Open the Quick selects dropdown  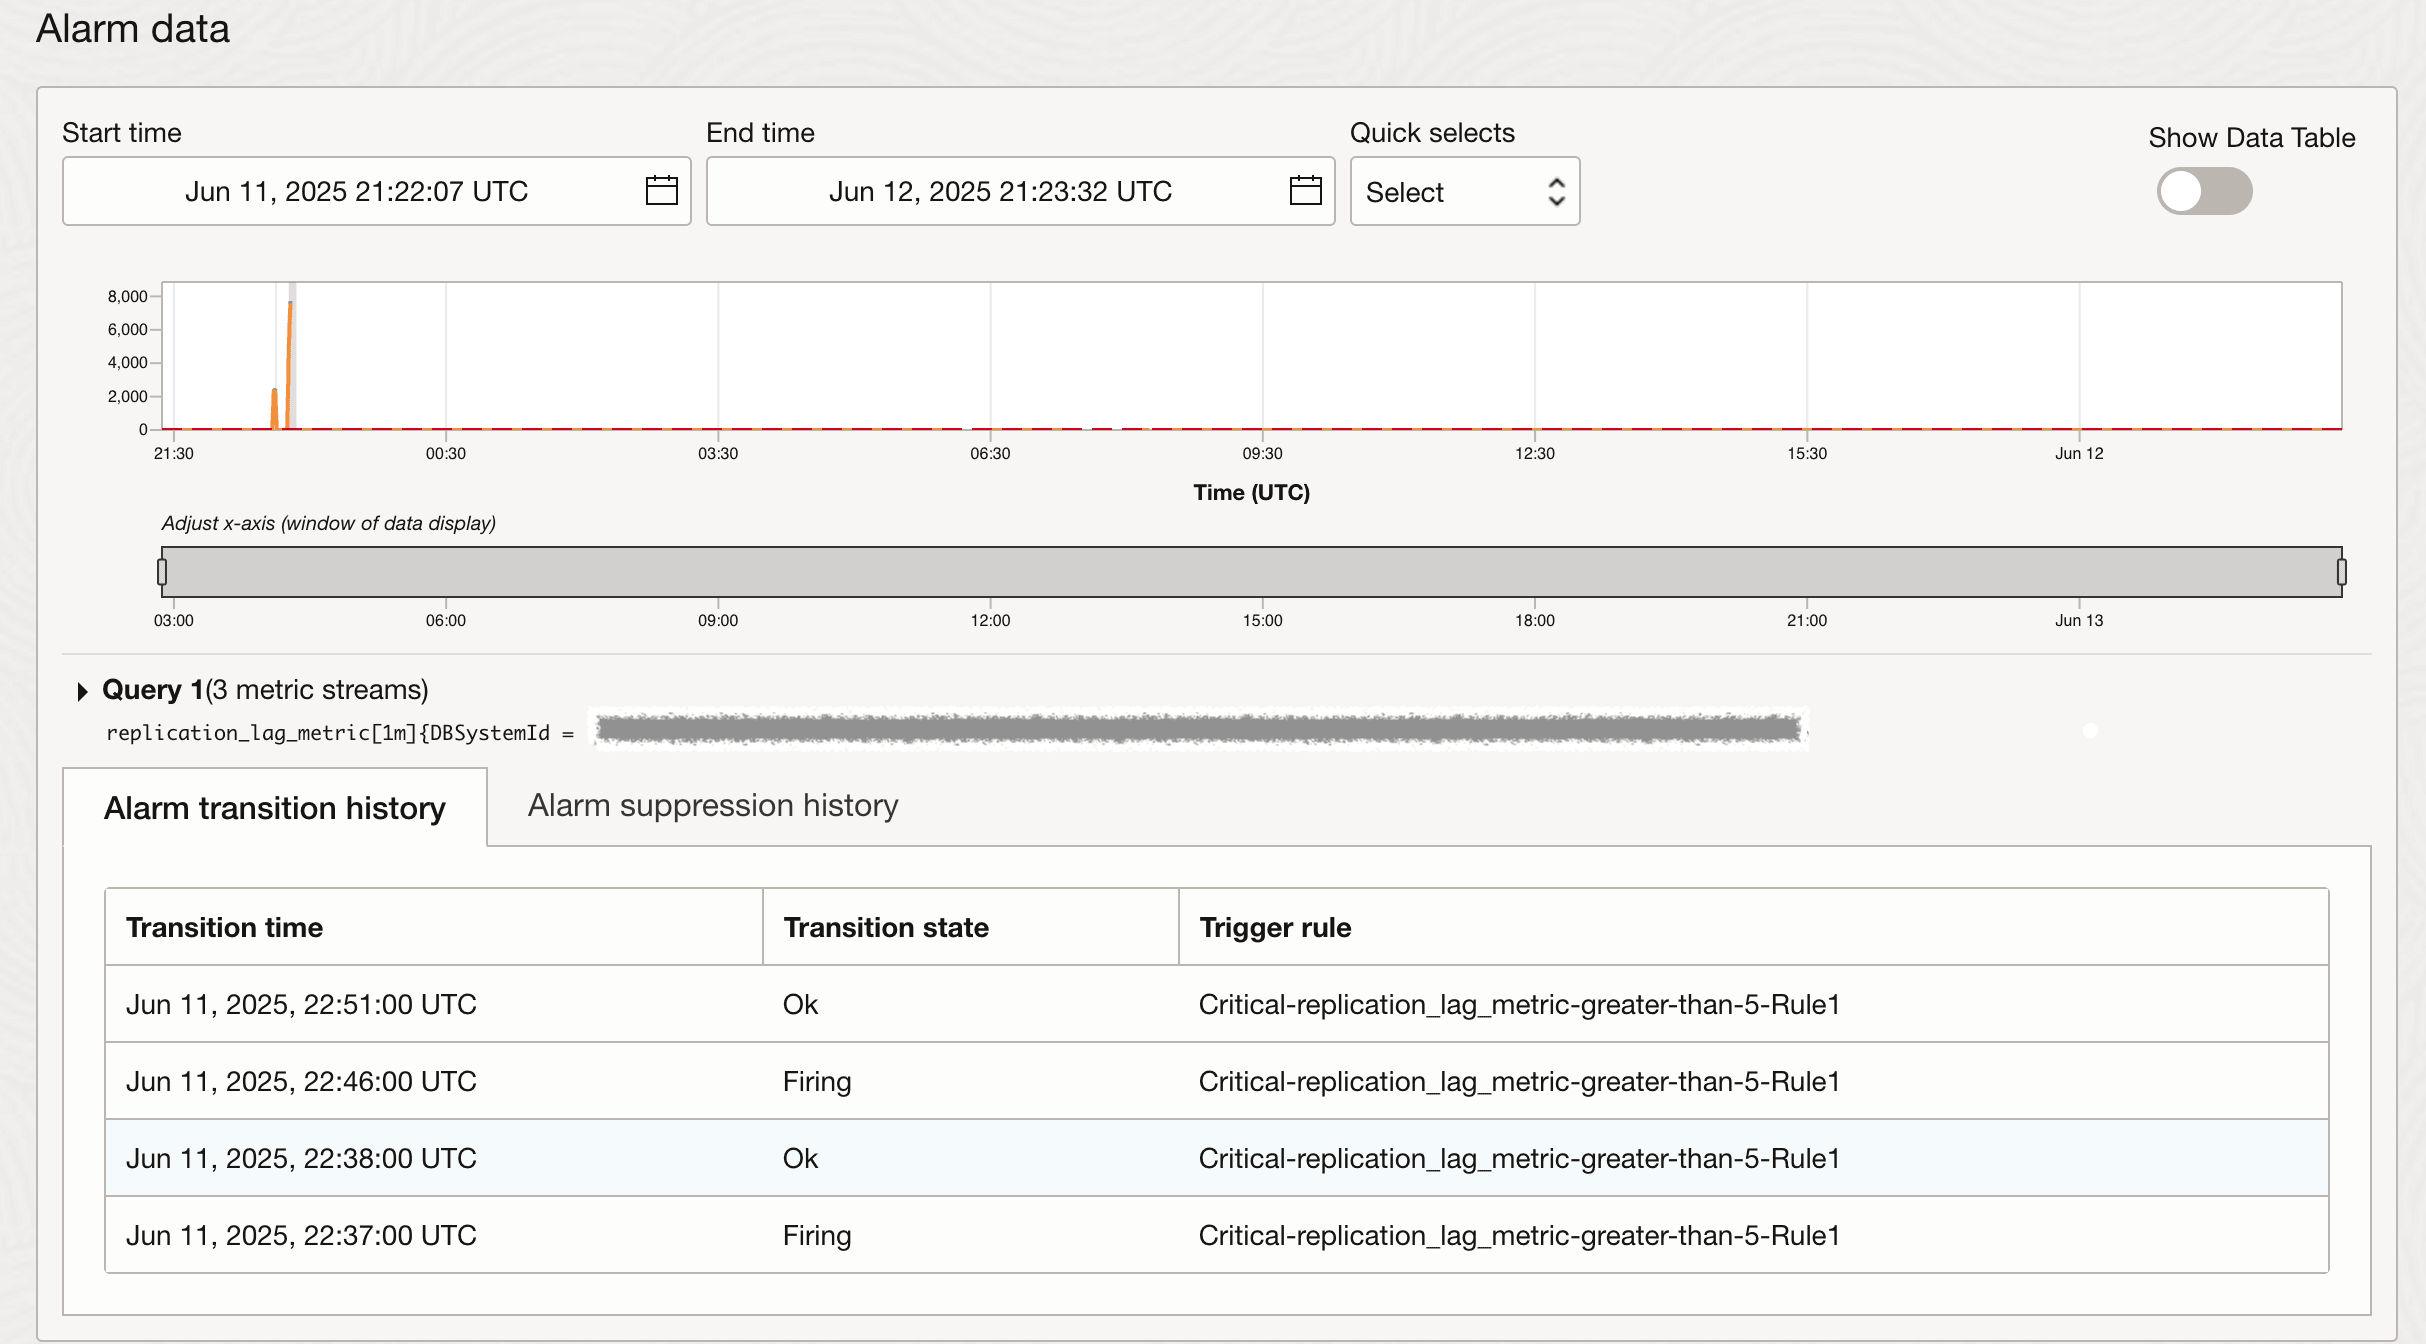click(1464, 191)
